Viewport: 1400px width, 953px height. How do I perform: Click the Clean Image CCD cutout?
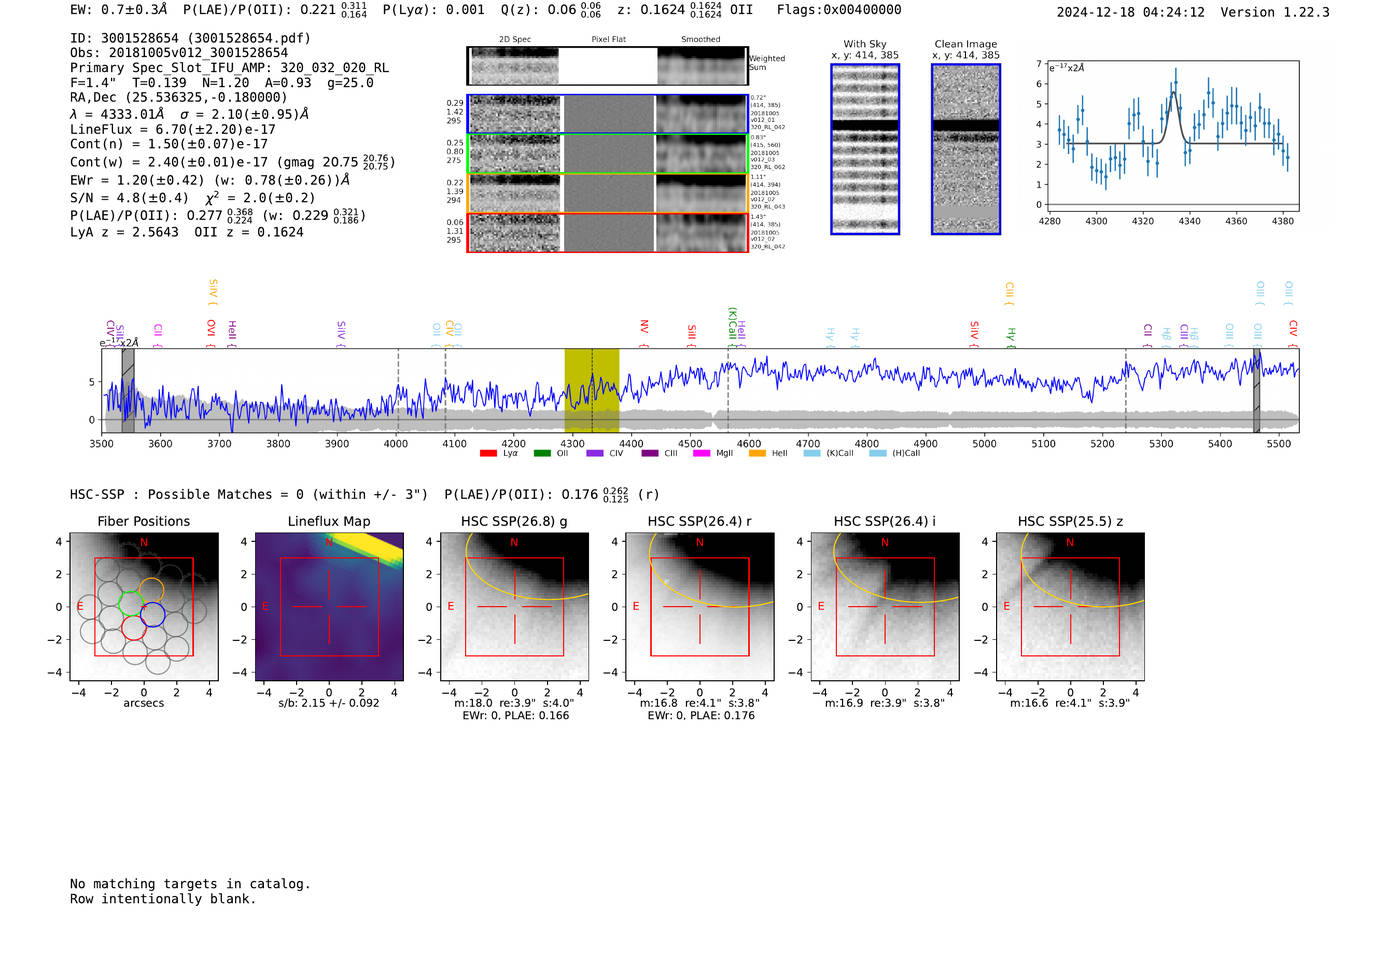(966, 149)
